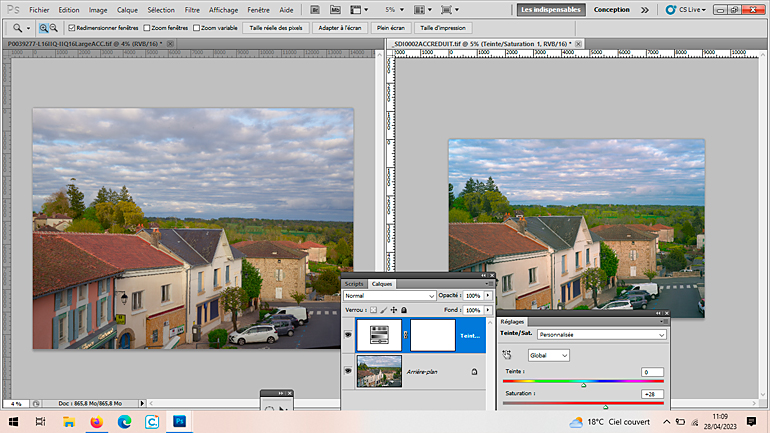Open the Global color range dropdown
770x433 pixels.
pos(549,355)
